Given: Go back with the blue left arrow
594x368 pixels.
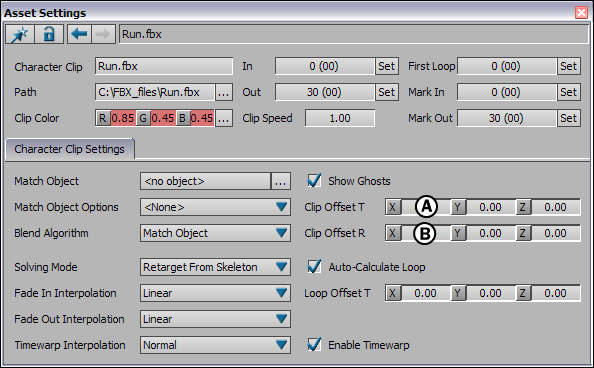Looking at the screenshot, I should [79, 34].
